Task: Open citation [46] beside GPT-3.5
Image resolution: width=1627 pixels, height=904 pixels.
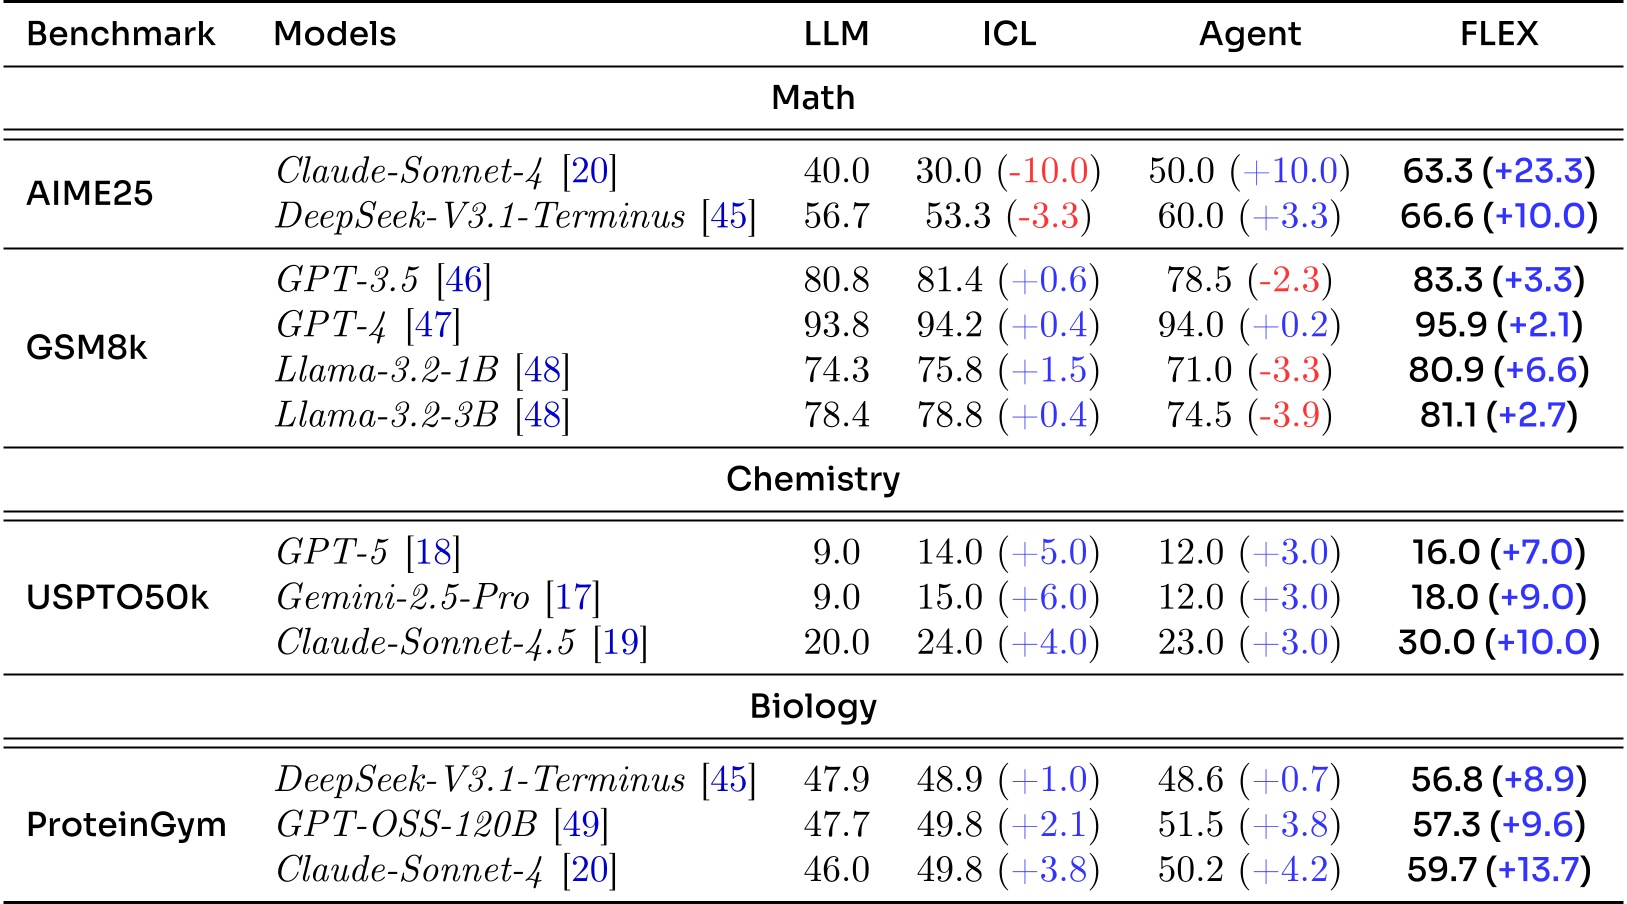Action: (x=464, y=280)
